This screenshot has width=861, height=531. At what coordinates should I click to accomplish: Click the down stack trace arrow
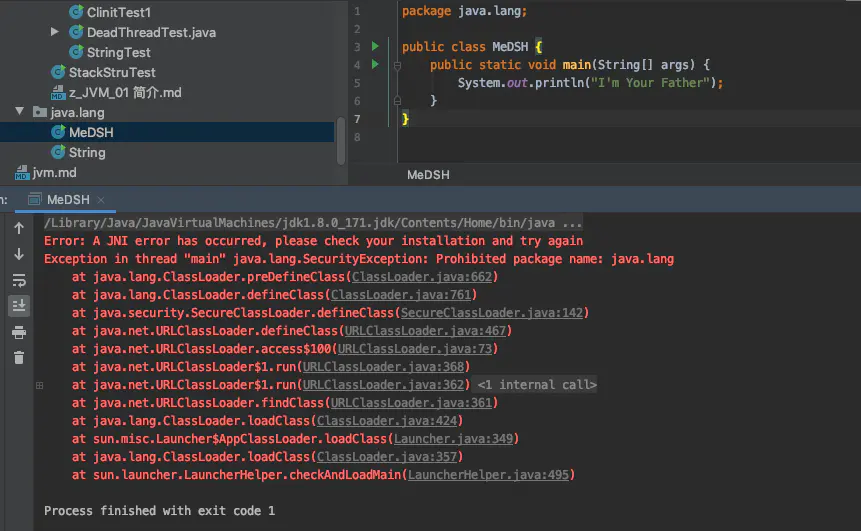pos(19,254)
